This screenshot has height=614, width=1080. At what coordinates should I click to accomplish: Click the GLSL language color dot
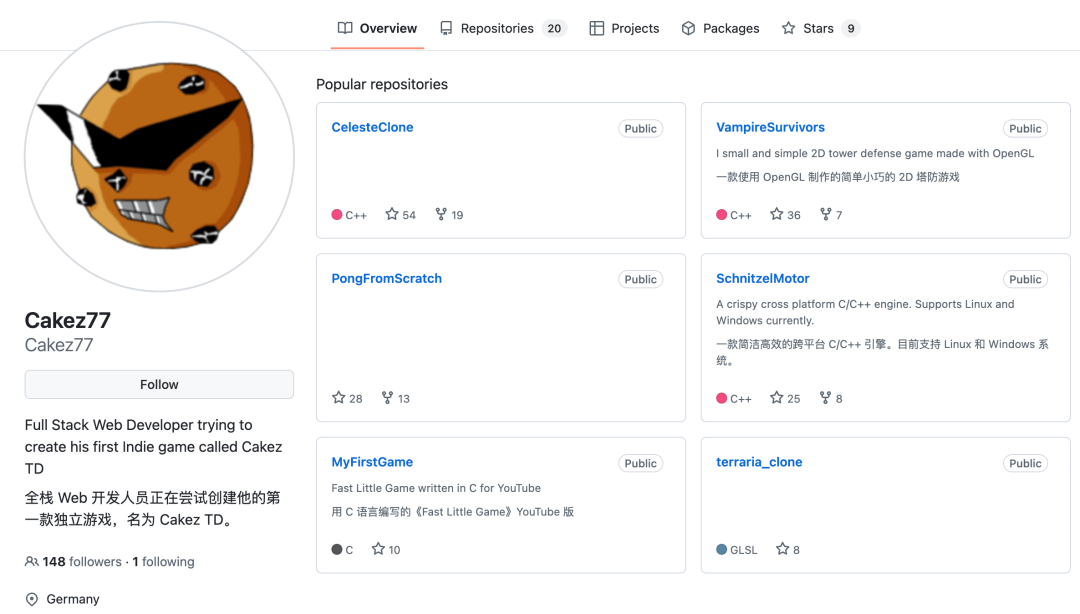click(722, 549)
